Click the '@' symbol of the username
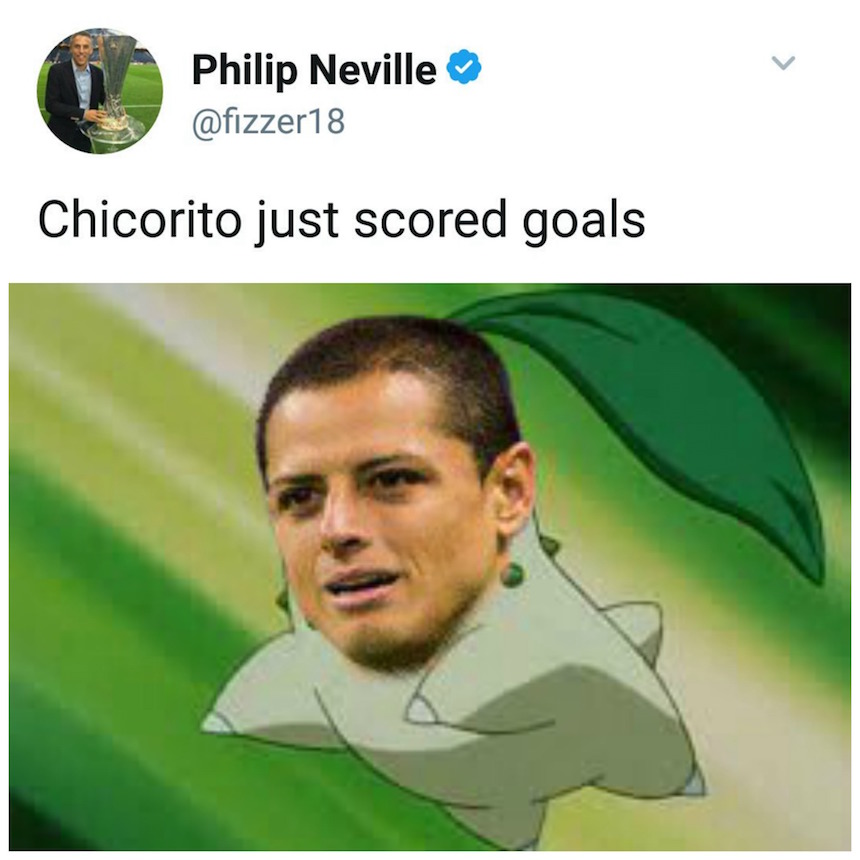 (x=203, y=123)
